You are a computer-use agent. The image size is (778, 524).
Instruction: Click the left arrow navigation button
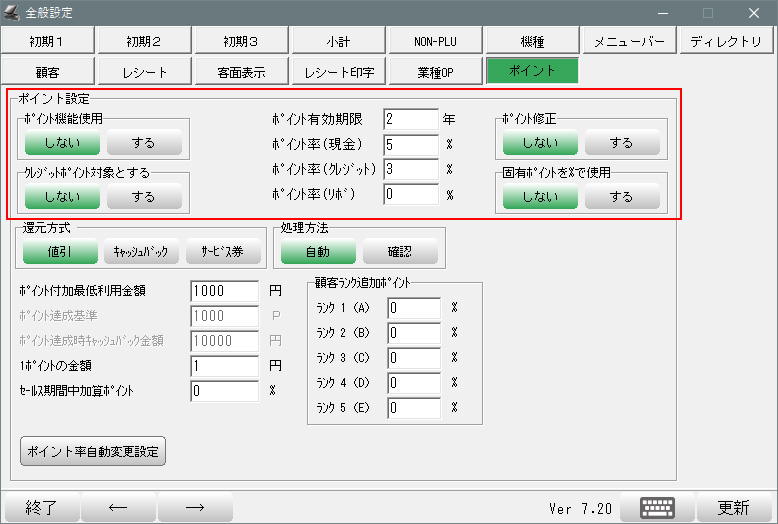pyautogui.click(x=117, y=507)
